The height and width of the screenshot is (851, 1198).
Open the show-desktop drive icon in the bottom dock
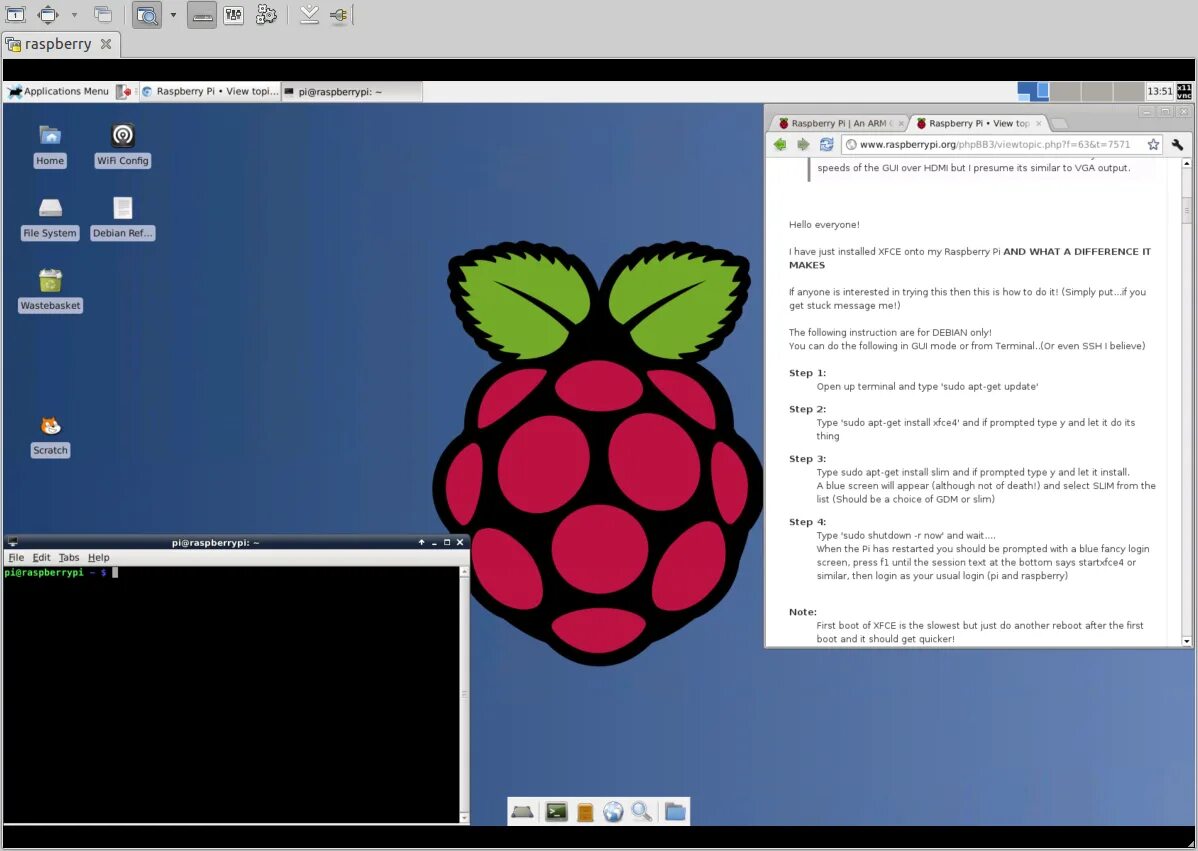[x=523, y=811]
